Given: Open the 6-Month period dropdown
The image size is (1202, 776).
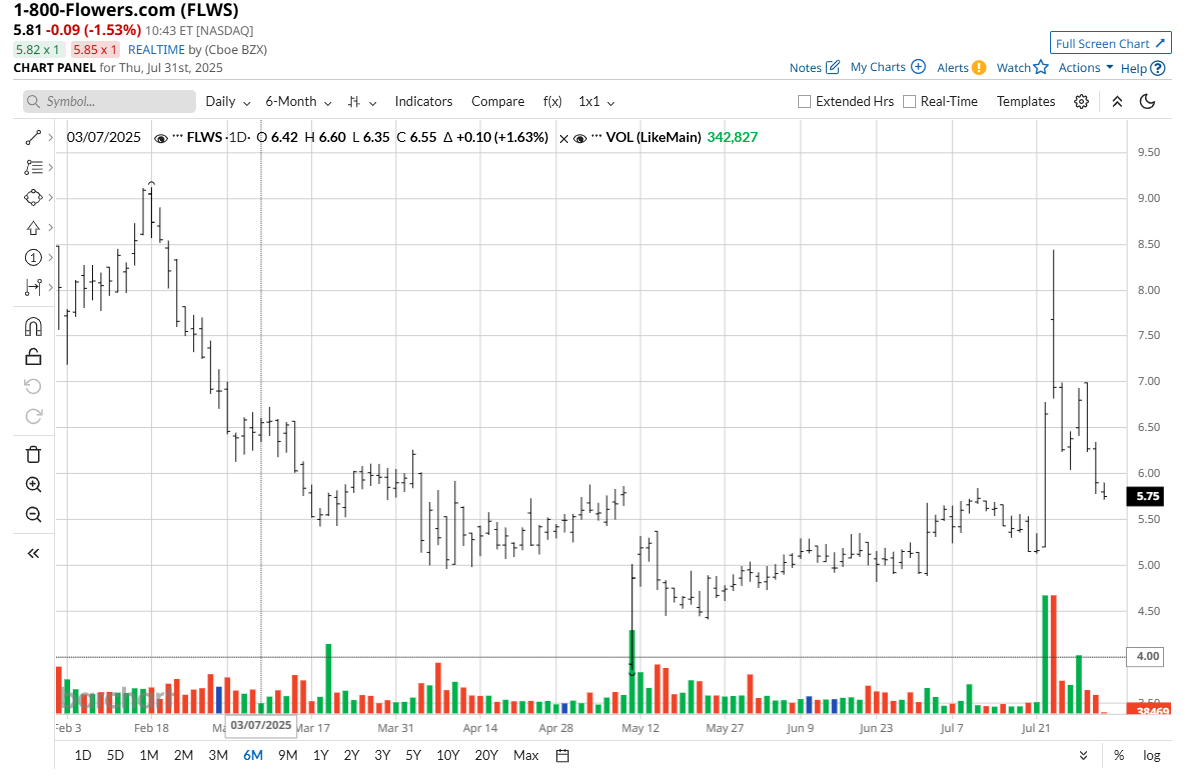Looking at the screenshot, I should (x=298, y=102).
